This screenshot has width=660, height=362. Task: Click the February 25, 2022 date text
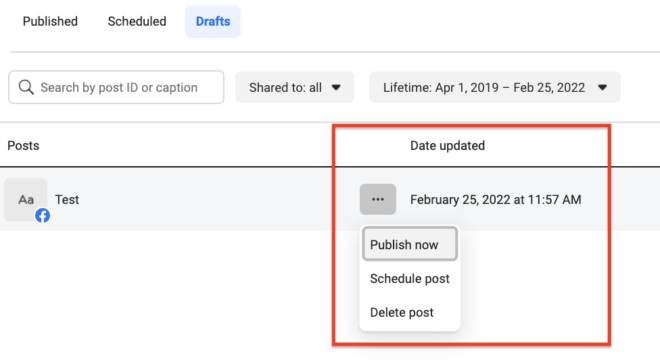(x=495, y=200)
